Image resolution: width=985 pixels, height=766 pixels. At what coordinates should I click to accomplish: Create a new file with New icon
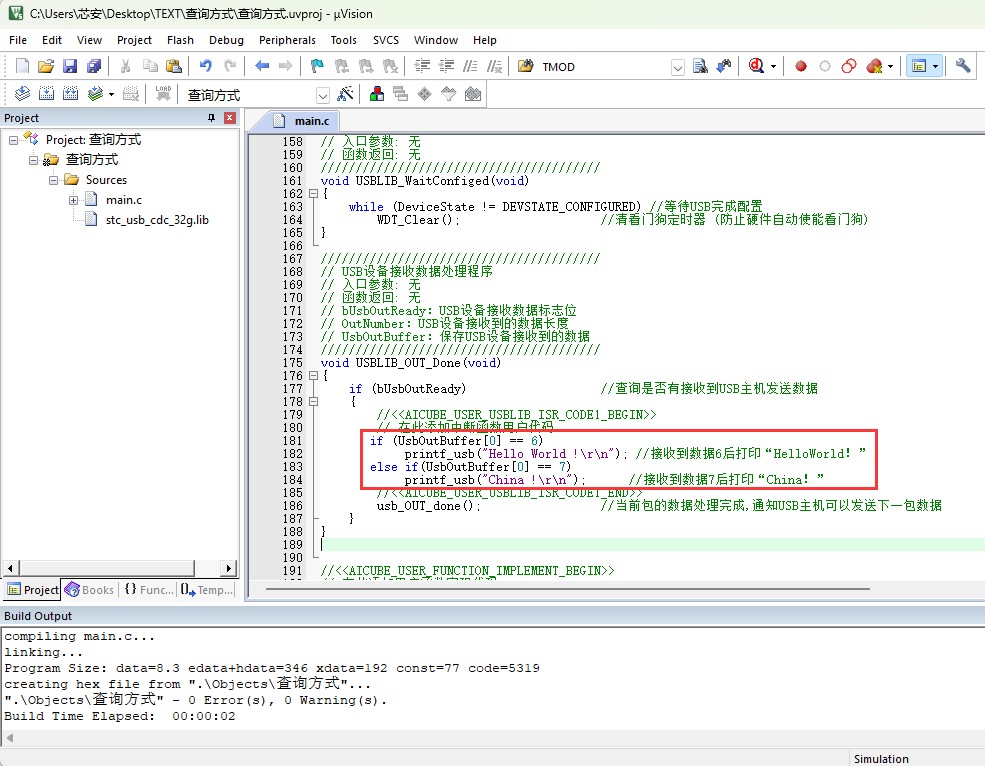[x=22, y=66]
